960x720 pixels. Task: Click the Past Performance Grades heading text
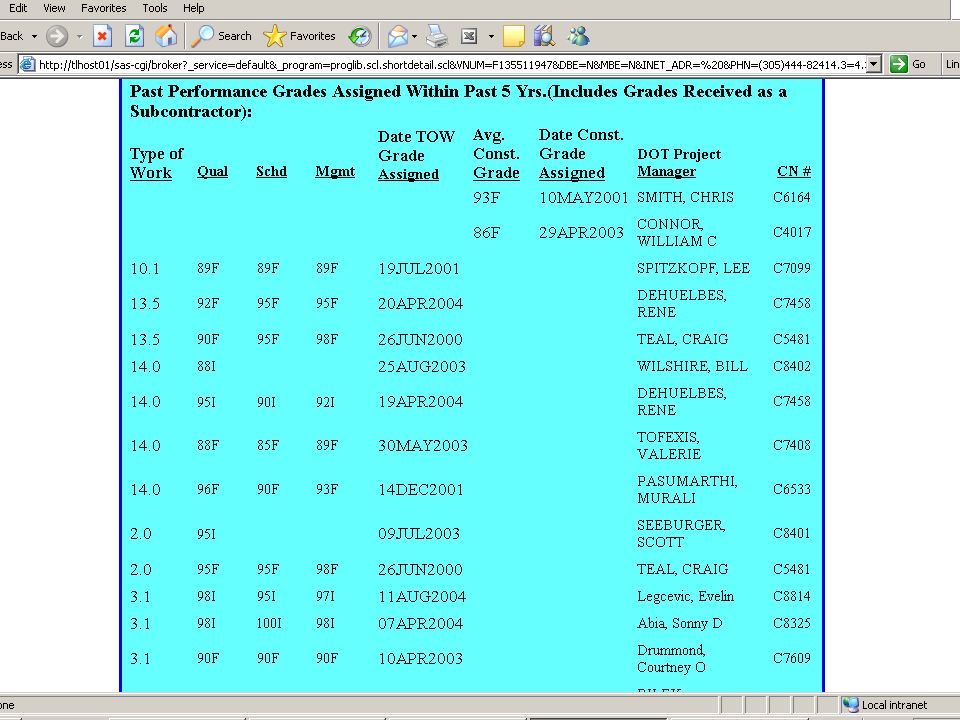[458, 101]
